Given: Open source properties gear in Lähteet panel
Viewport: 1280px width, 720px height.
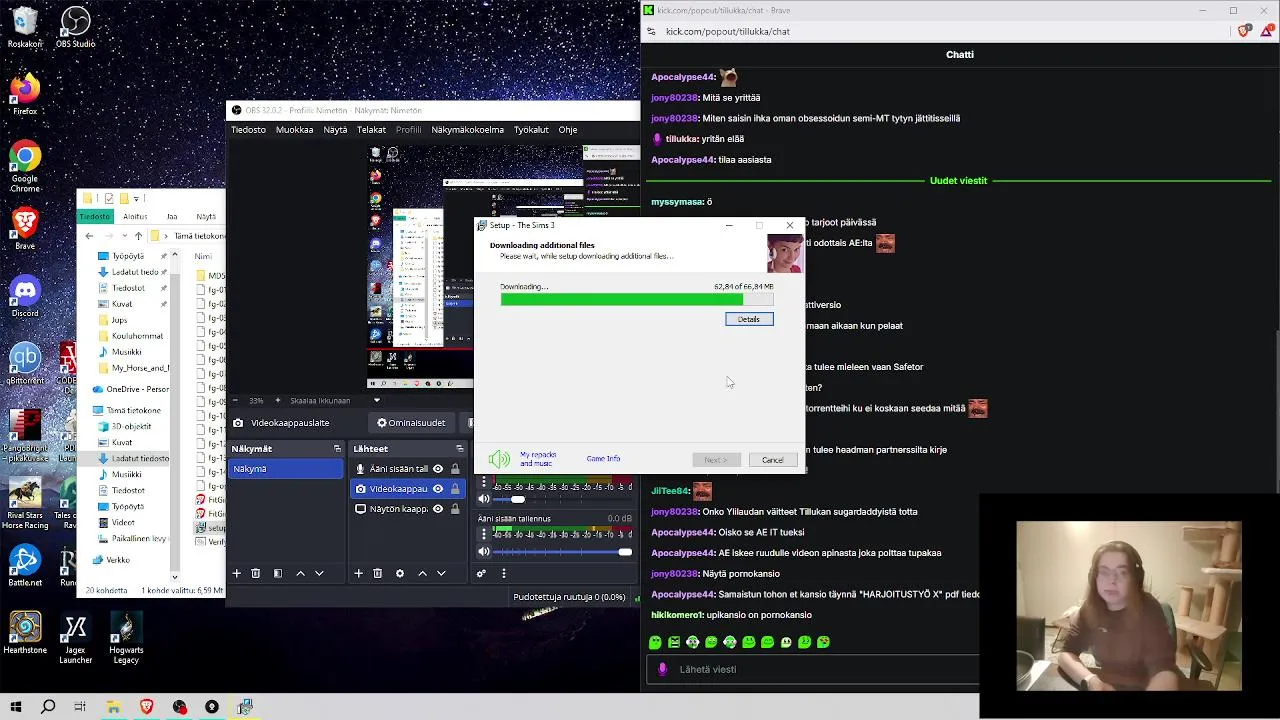Looking at the screenshot, I should tap(400, 573).
